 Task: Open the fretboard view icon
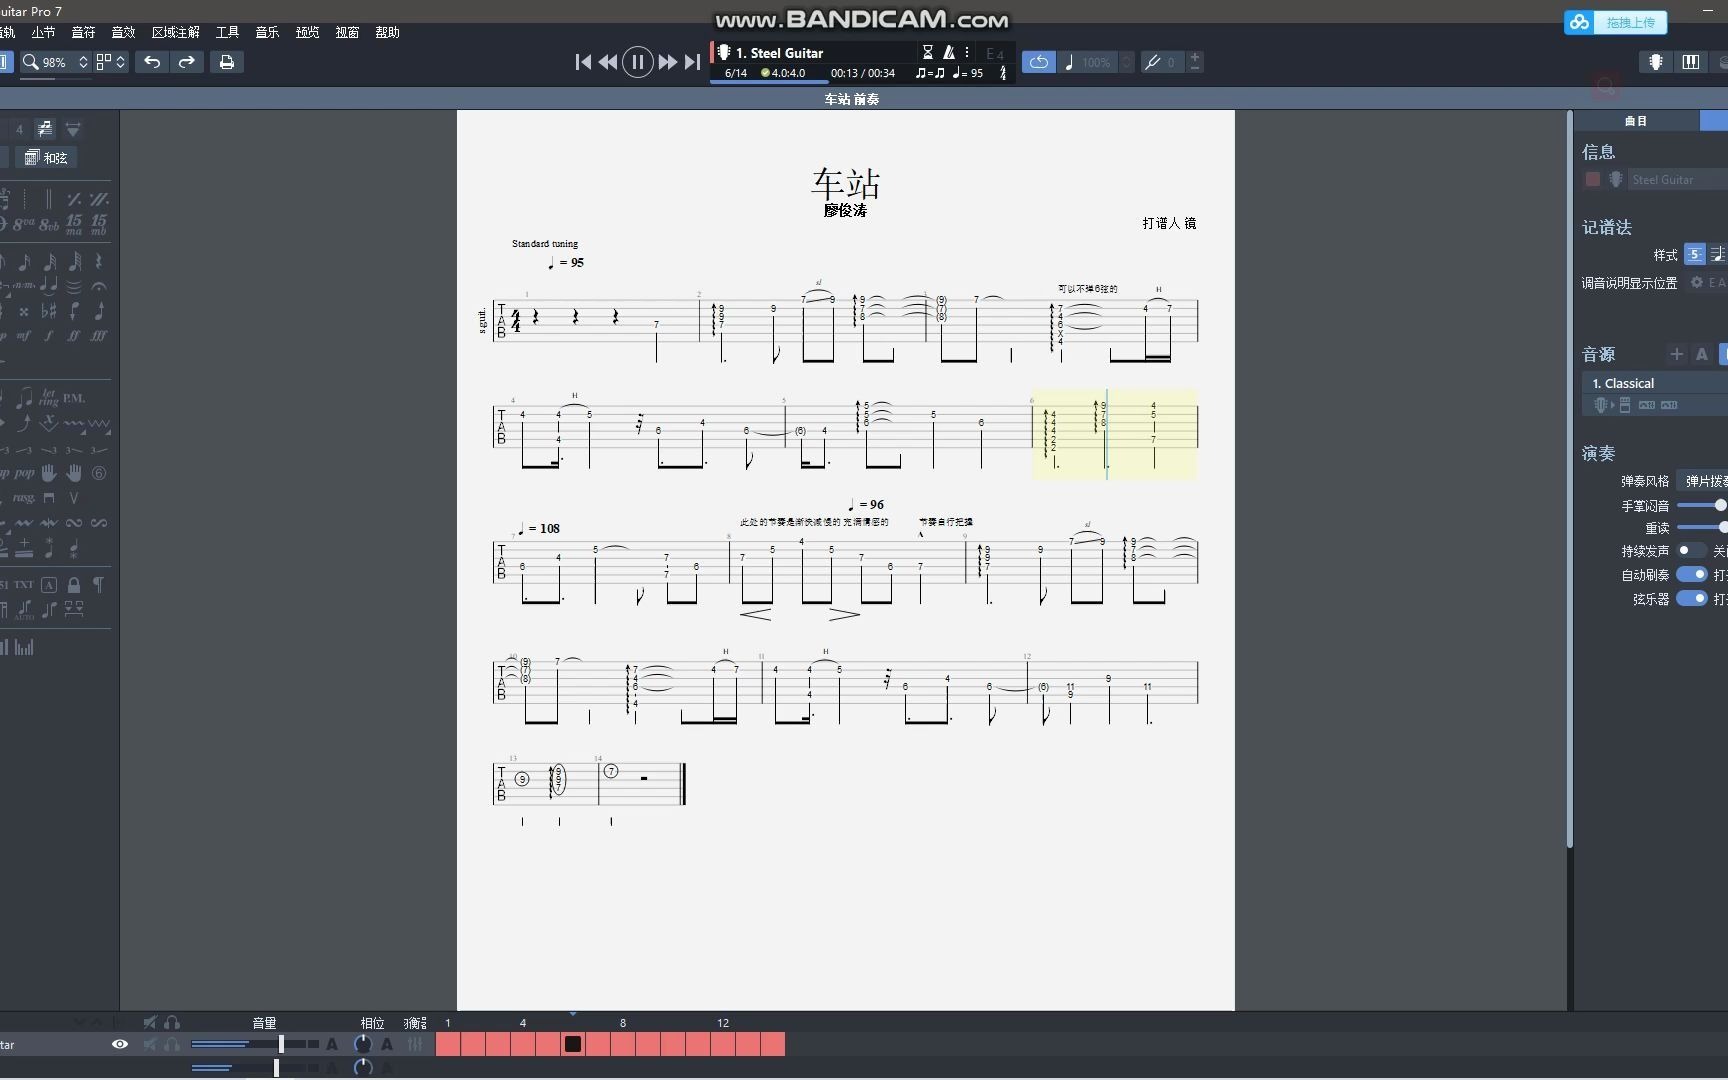1656,62
